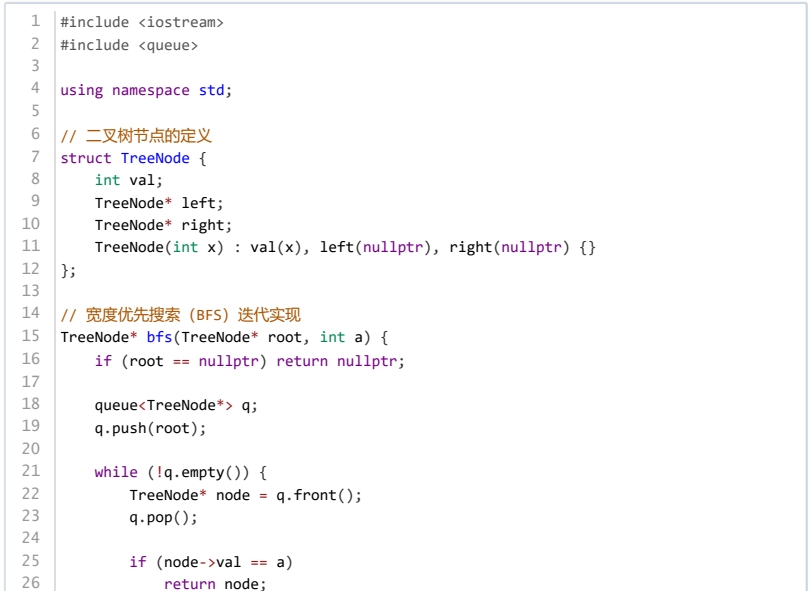Click the 'q.pop();' statement
812x591 pixels.
coord(163,518)
